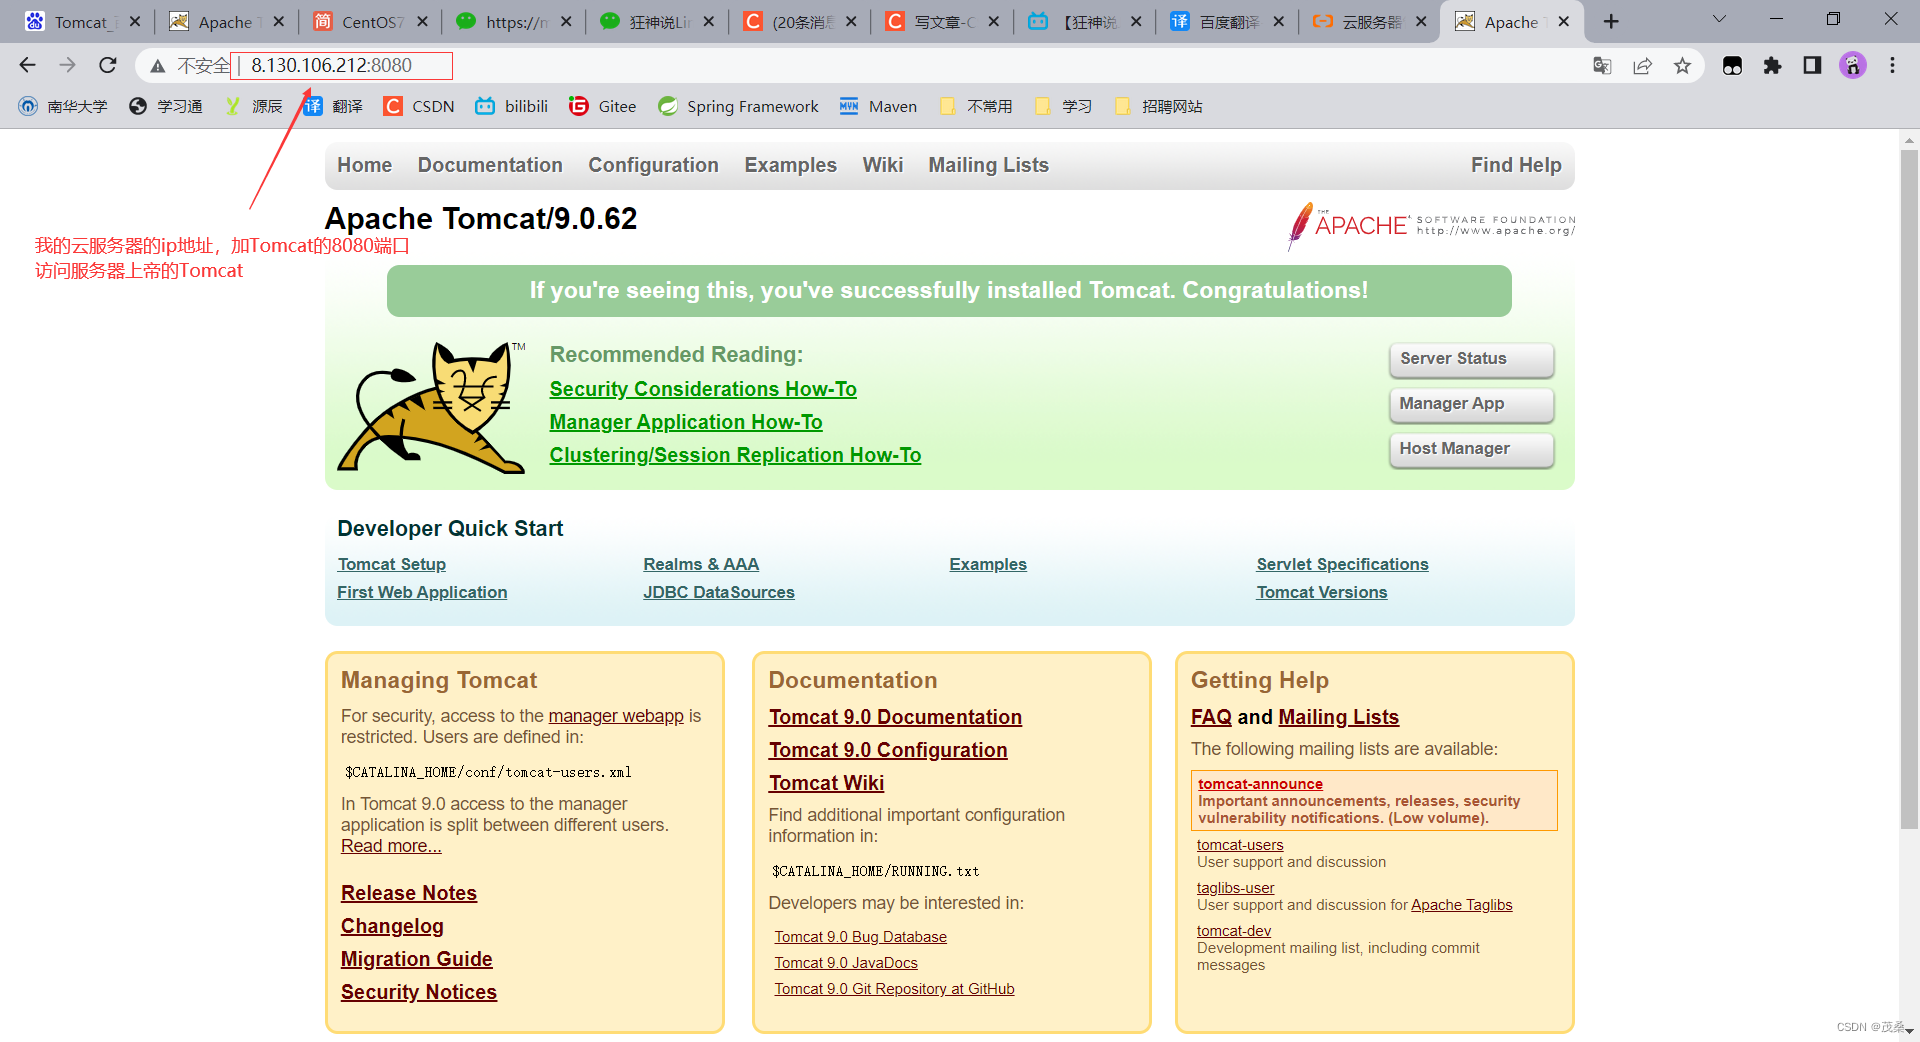Open the Chrome three-dot menu
Viewport: 1920px width, 1042px height.
1892,65
